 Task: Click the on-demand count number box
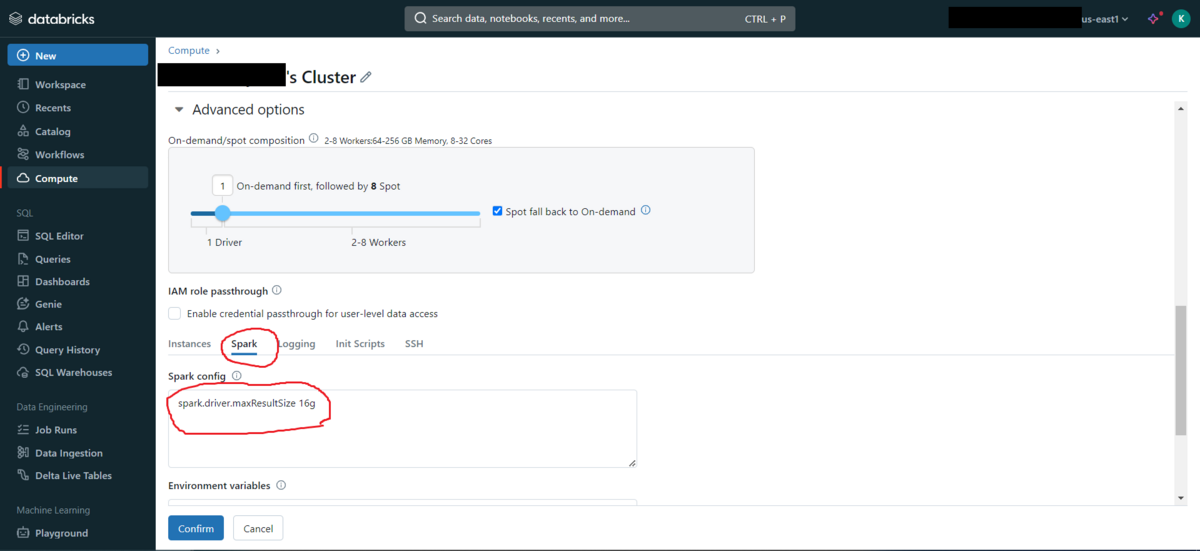[x=222, y=186]
